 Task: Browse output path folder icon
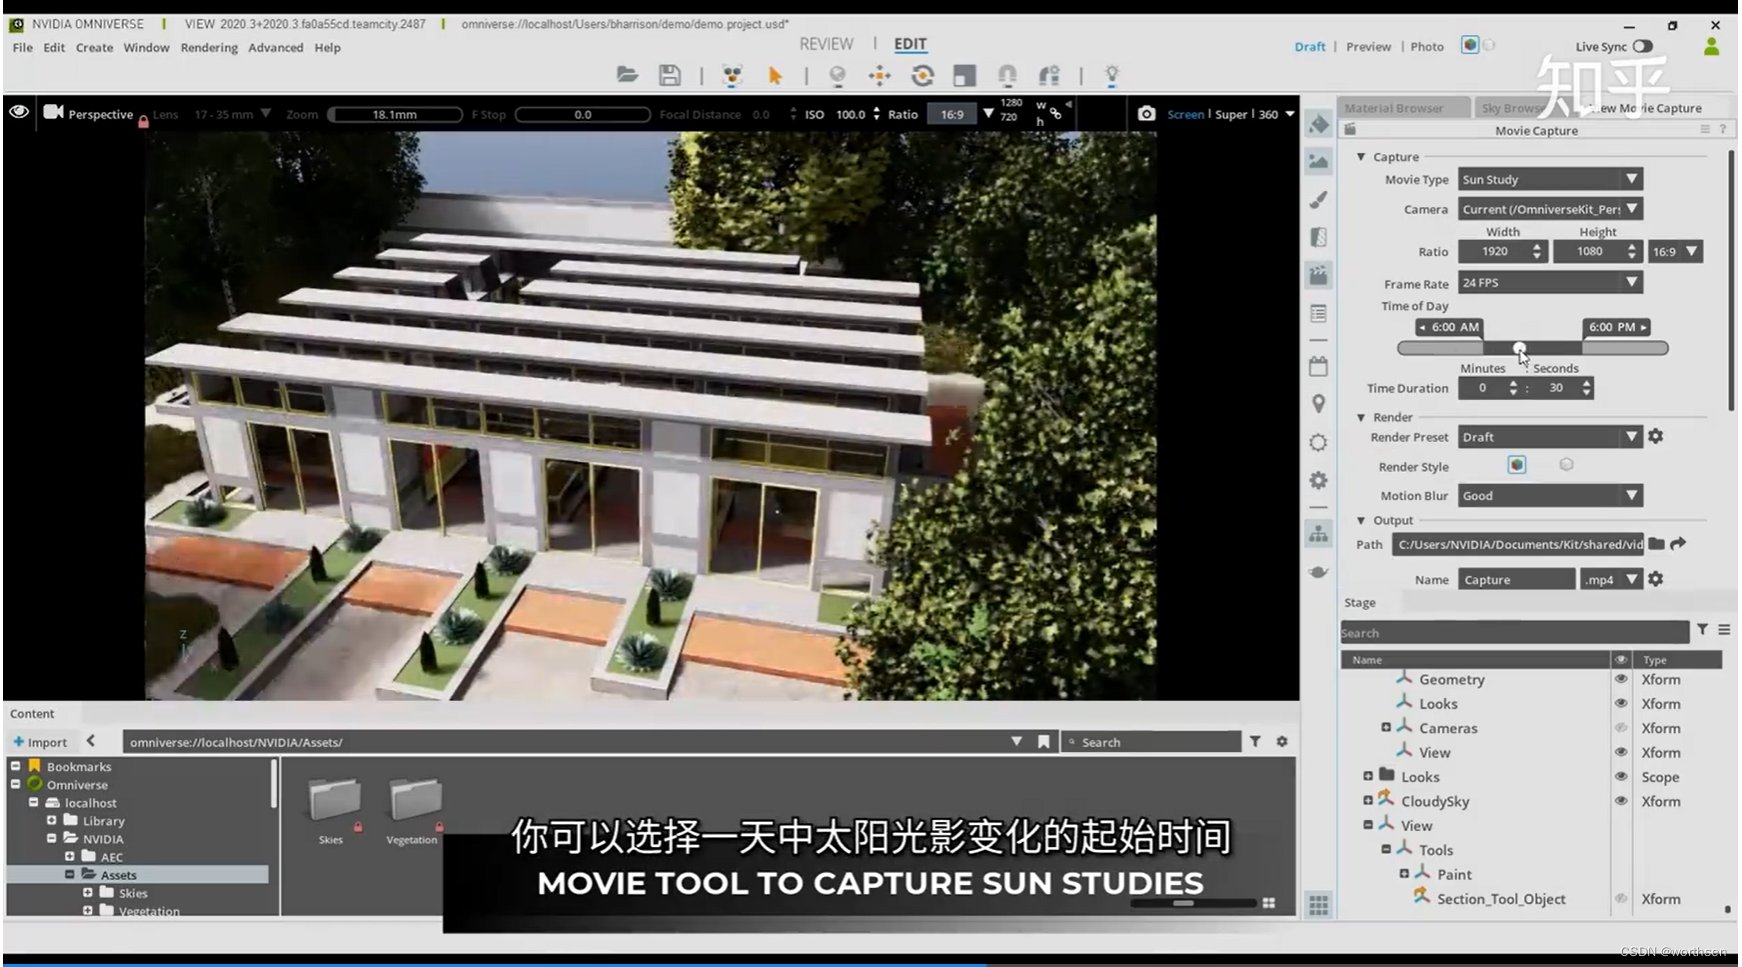[1657, 544]
